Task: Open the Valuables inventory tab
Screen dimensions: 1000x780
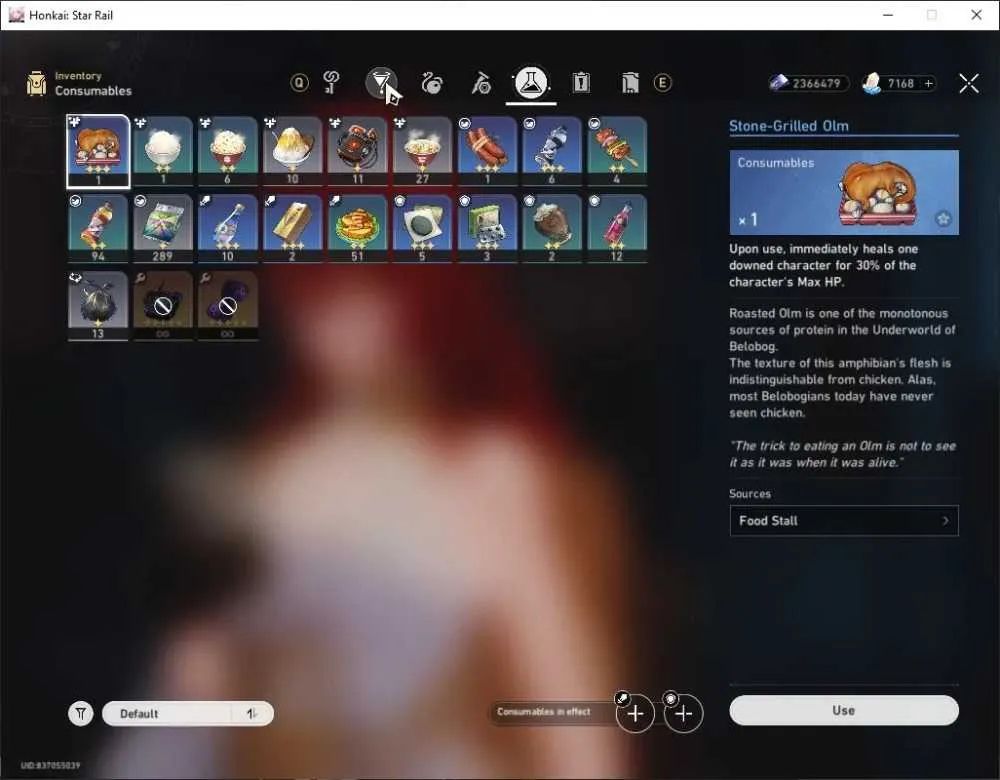Action: [630, 83]
